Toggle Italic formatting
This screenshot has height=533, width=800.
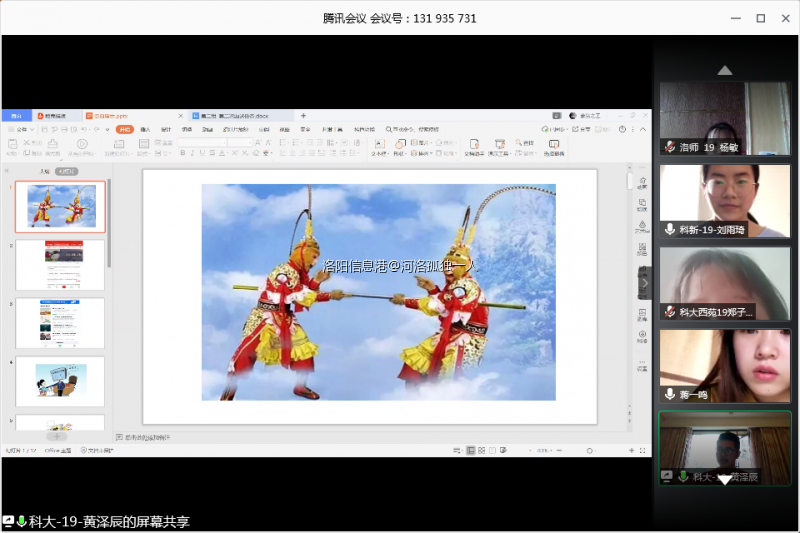click(x=192, y=153)
